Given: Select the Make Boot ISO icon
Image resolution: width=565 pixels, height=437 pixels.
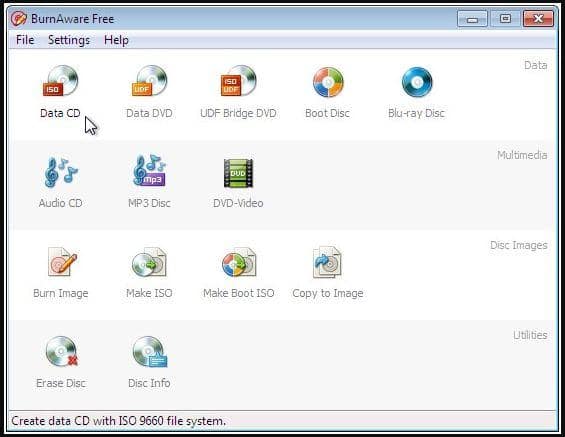Looking at the screenshot, I should 239,262.
